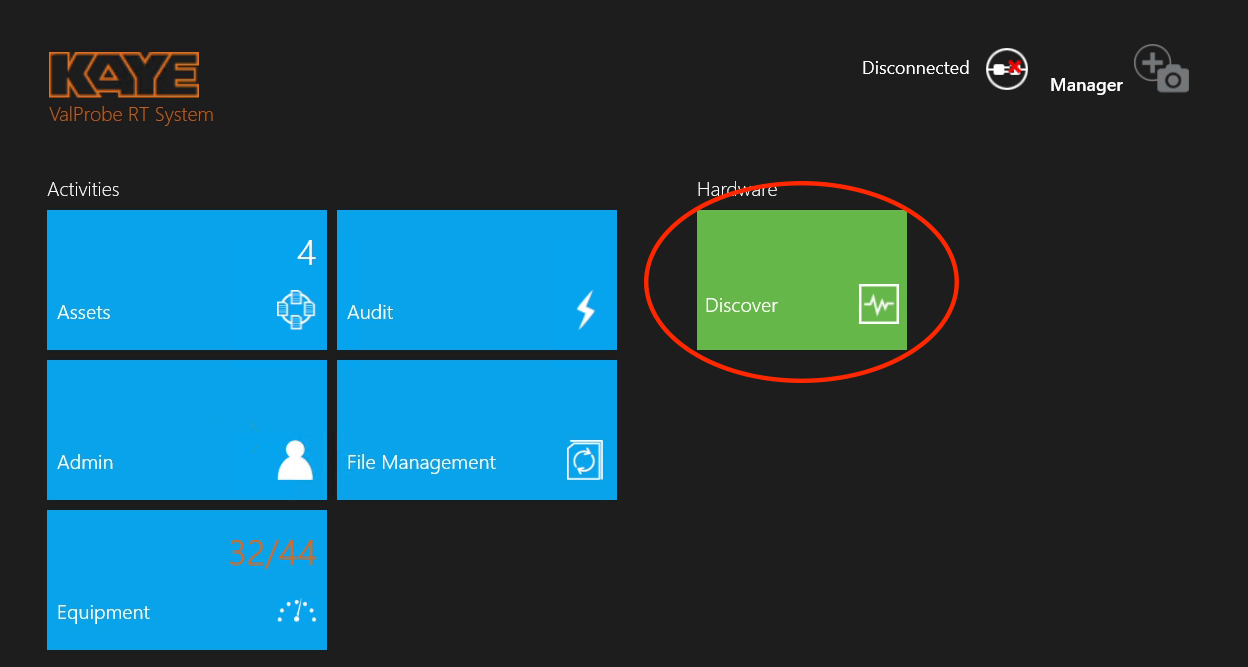Open the Audit tile label

point(370,313)
